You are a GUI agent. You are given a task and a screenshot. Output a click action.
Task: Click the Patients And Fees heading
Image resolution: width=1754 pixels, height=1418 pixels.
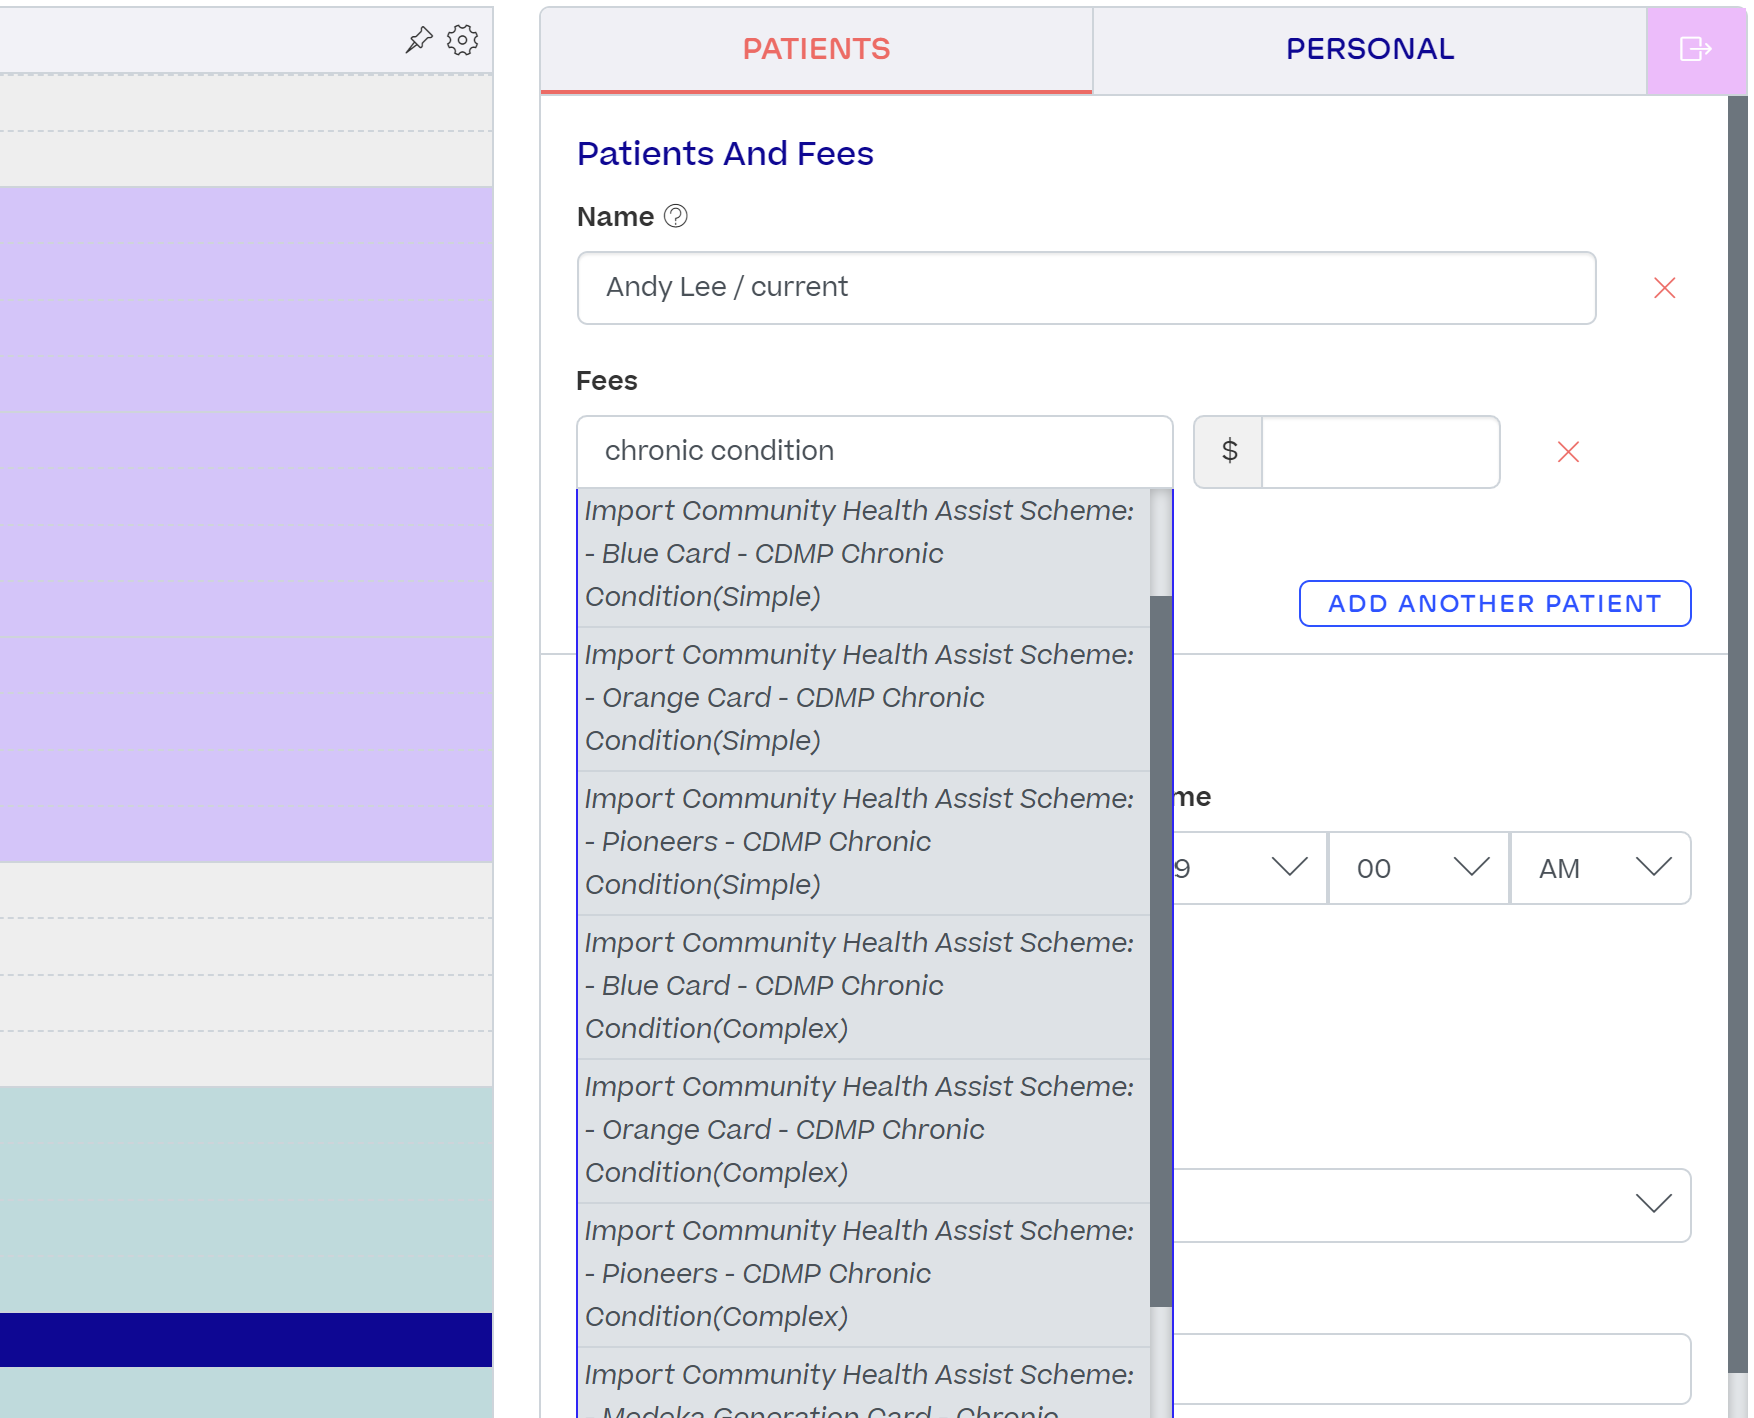click(x=725, y=154)
